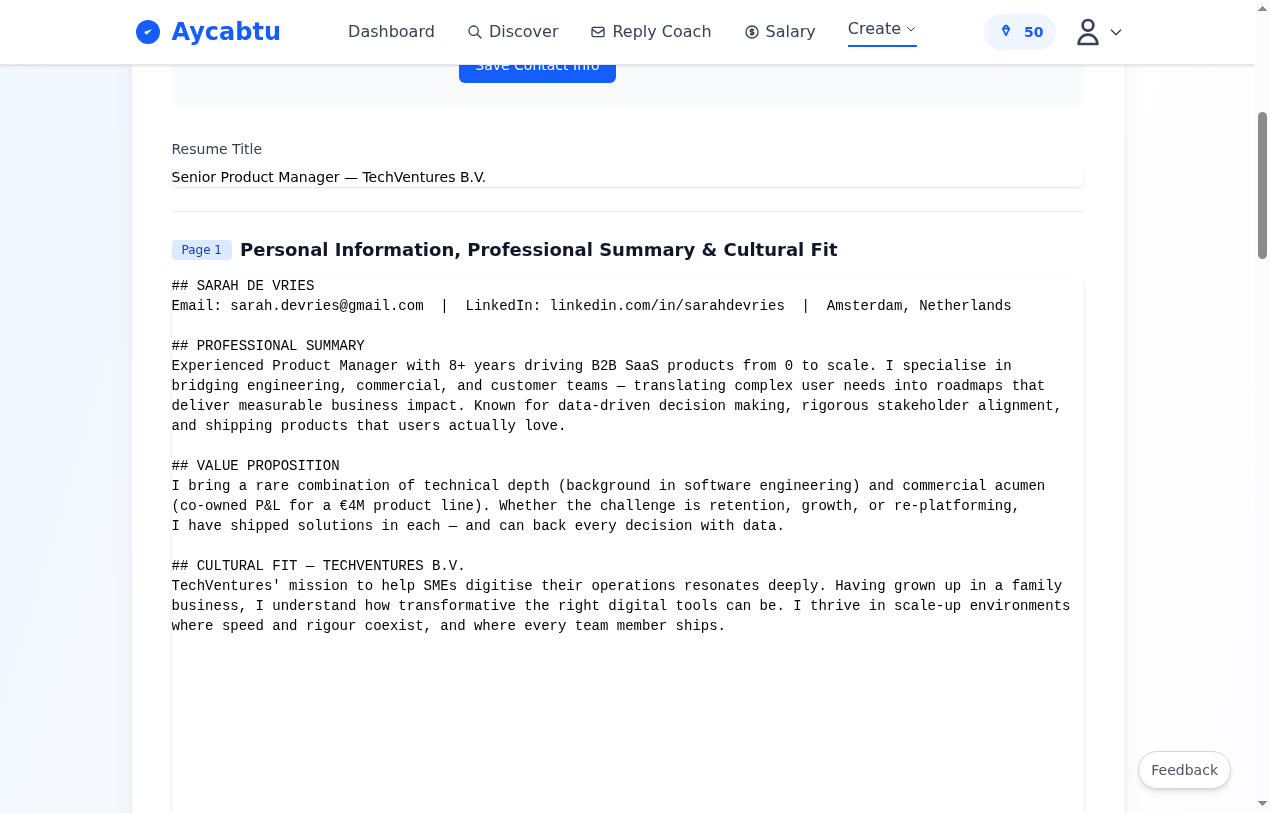Open the Salary nav label

tap(790, 32)
